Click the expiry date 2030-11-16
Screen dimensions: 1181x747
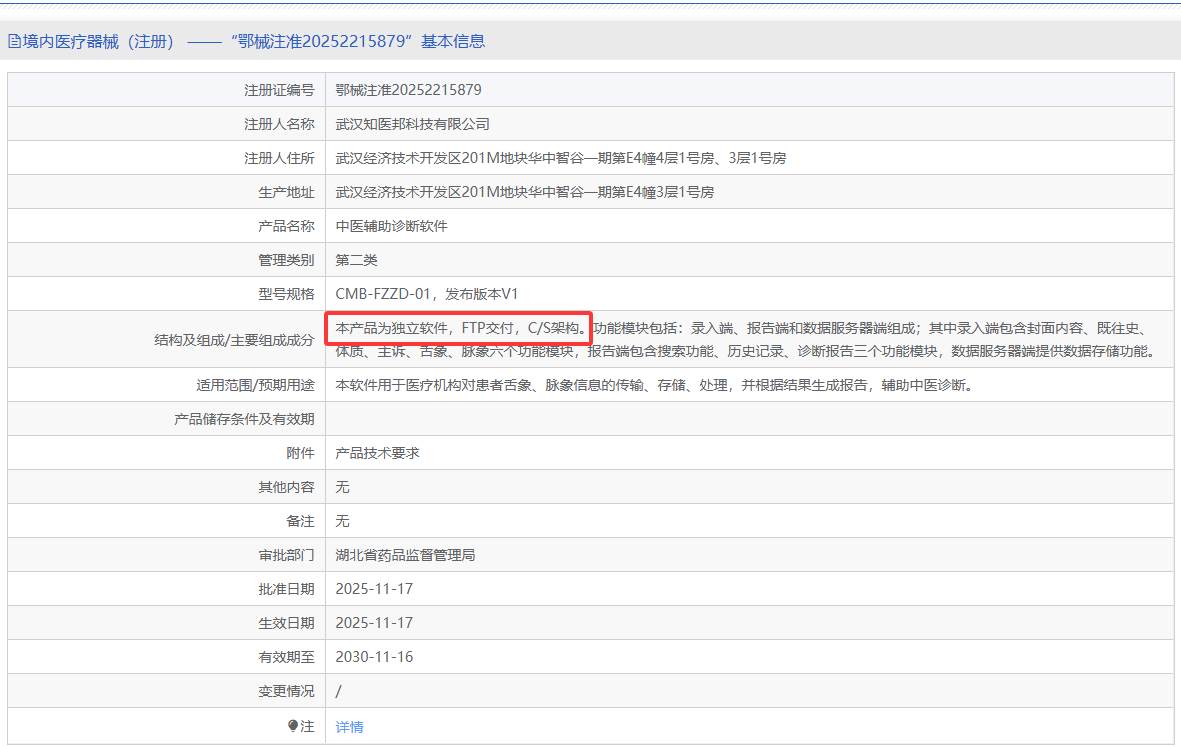coord(374,657)
